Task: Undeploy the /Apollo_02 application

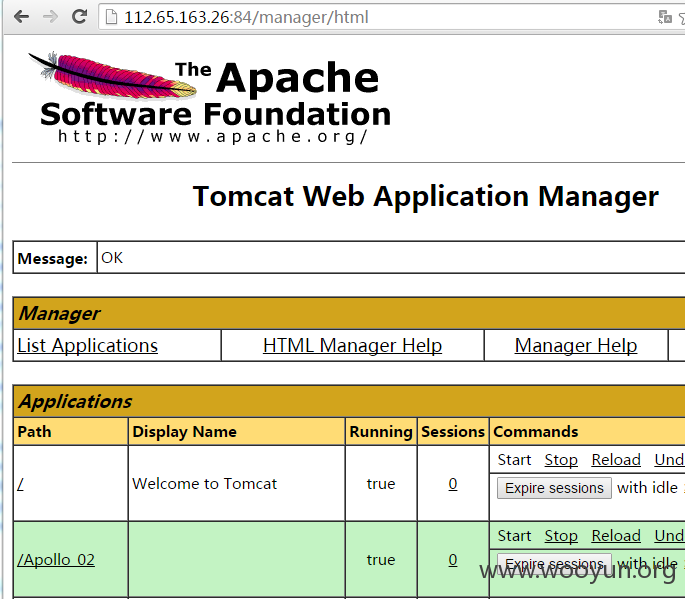Action: (669, 536)
